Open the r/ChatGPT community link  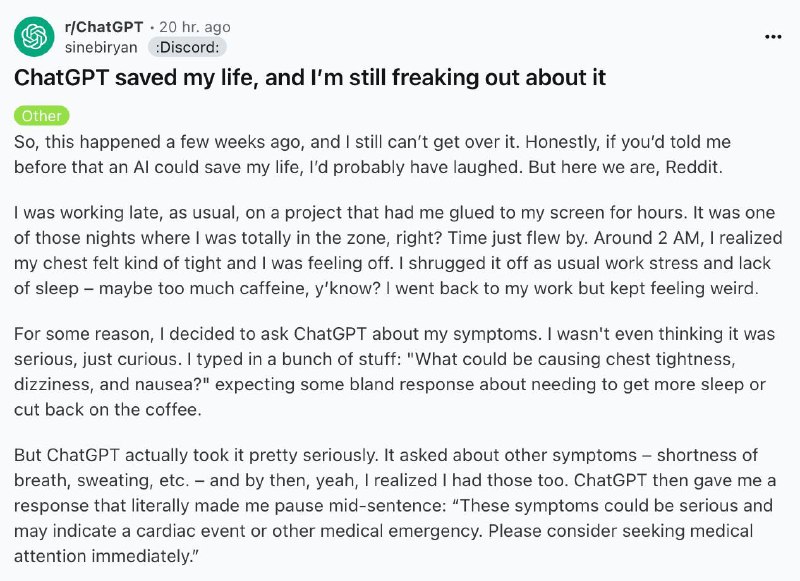103,28
